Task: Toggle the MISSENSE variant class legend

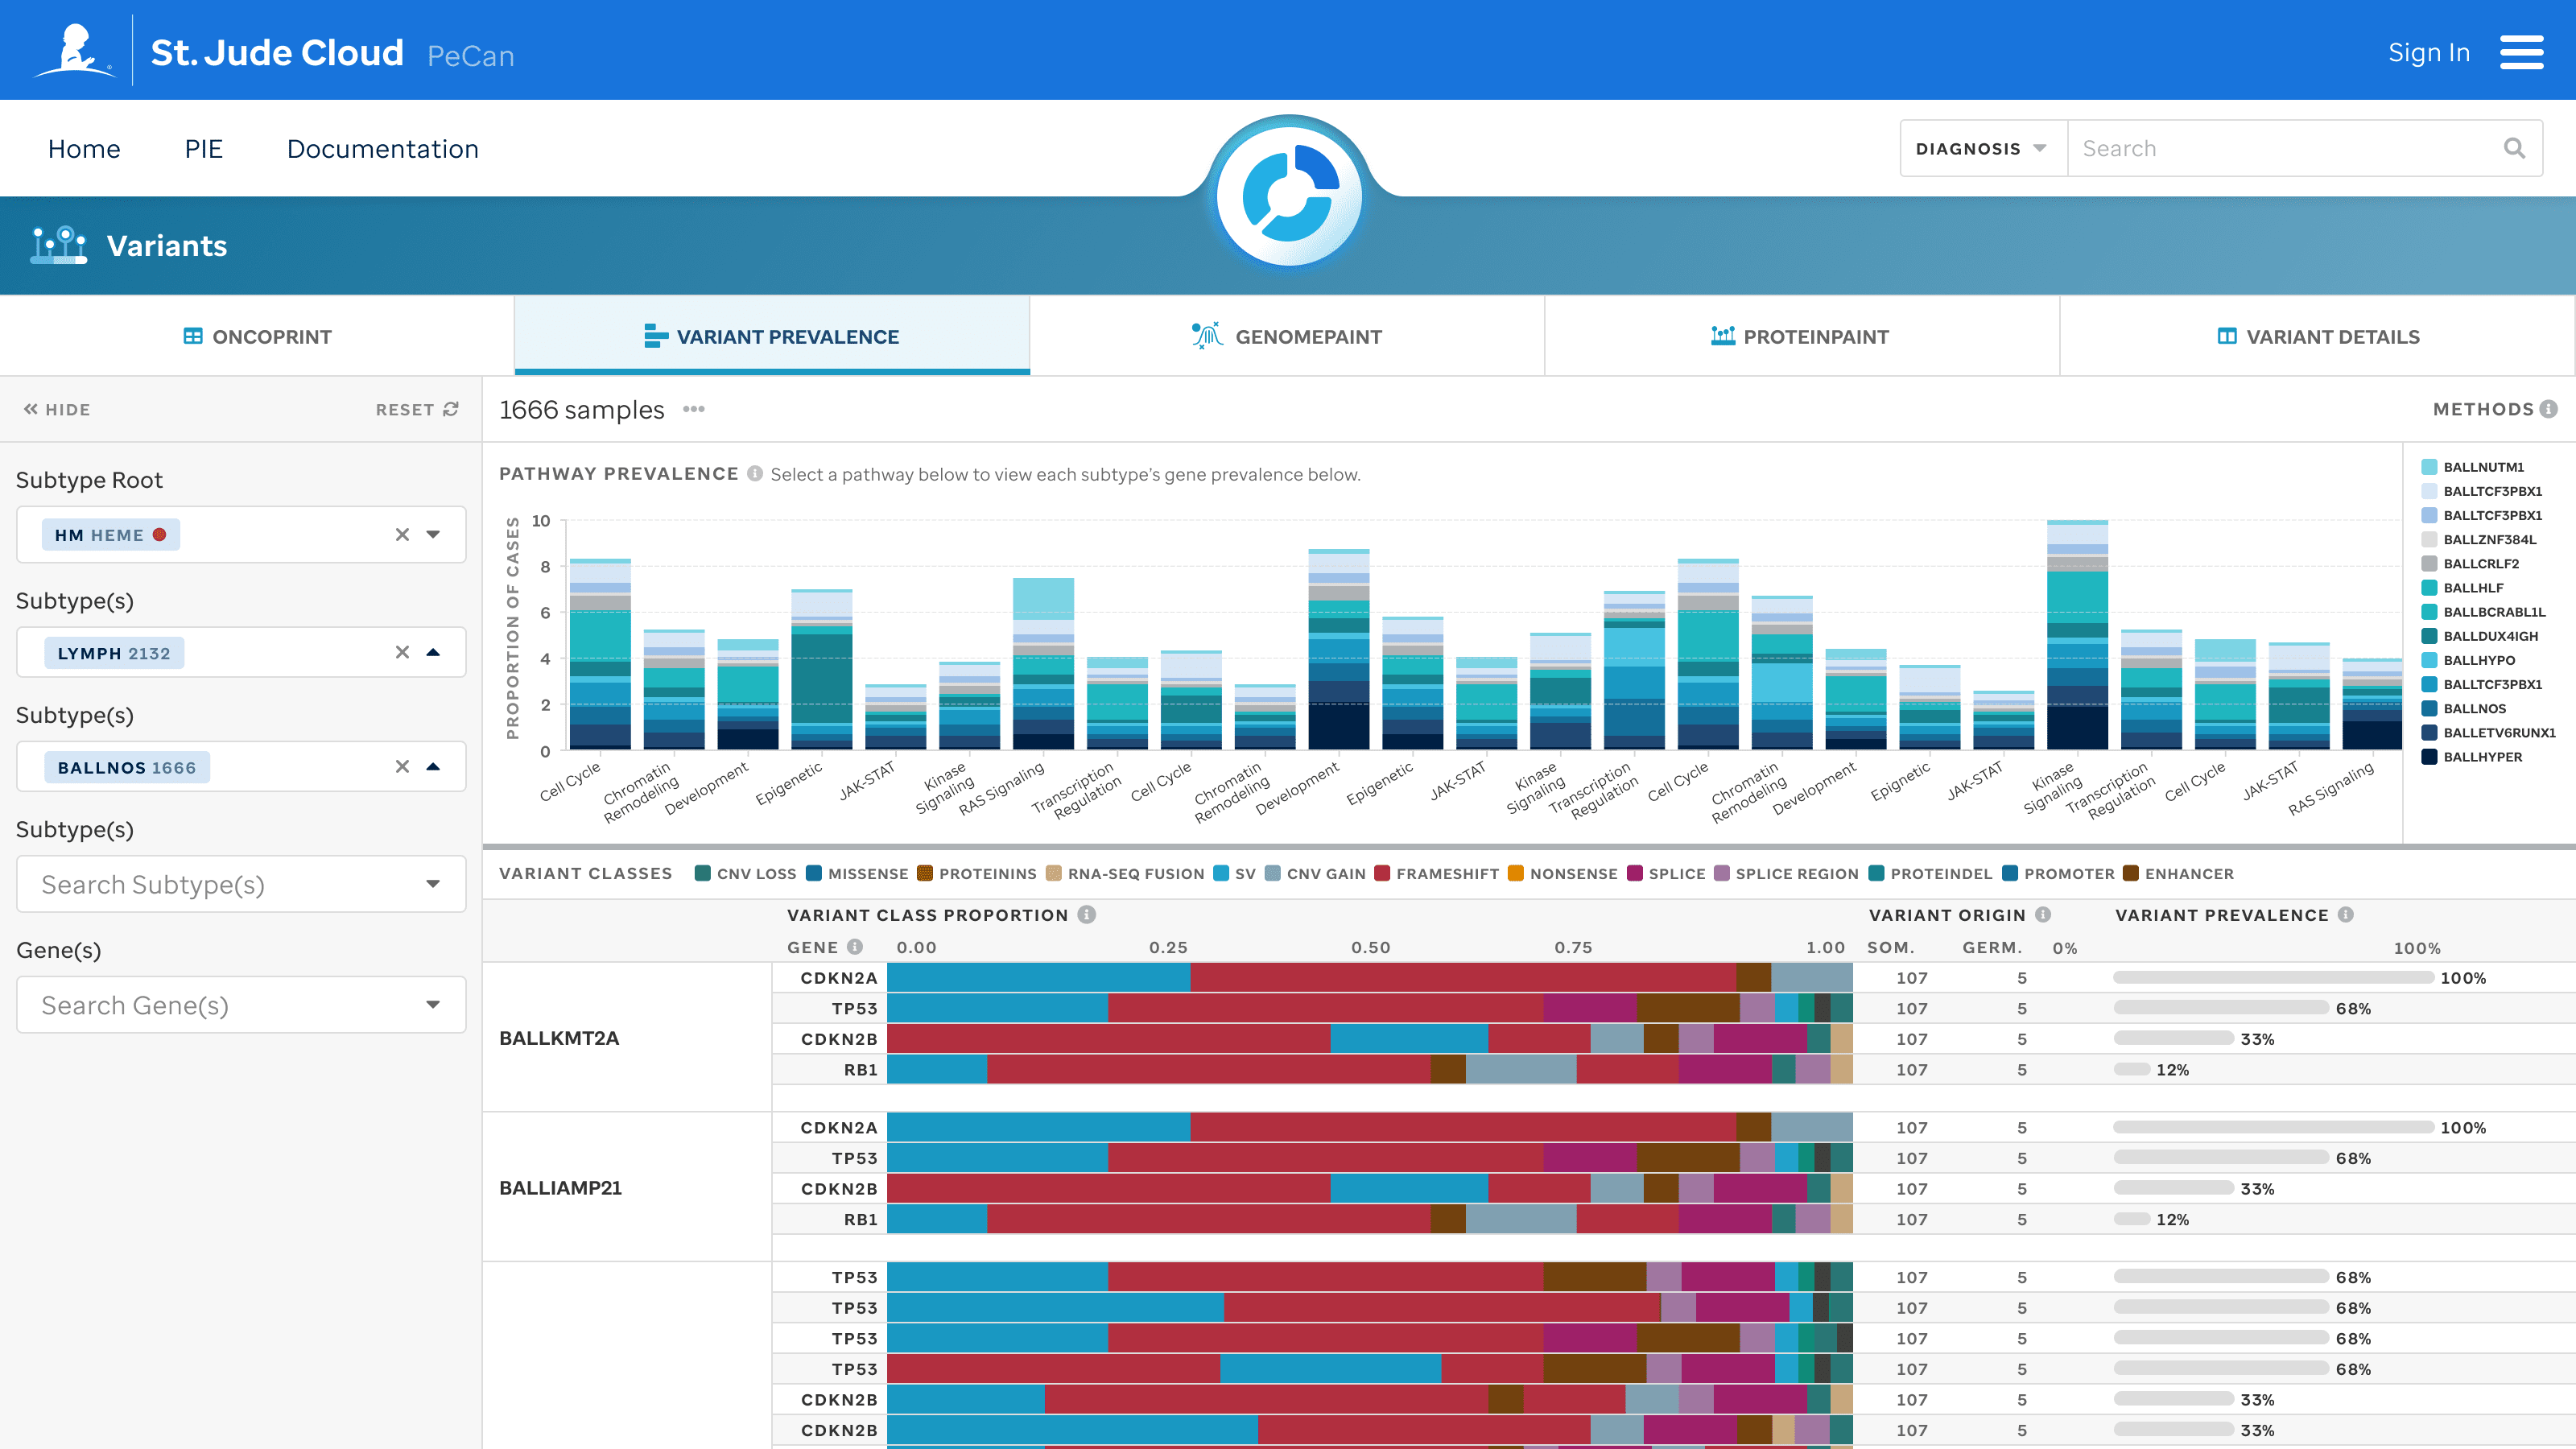Action: (856, 873)
